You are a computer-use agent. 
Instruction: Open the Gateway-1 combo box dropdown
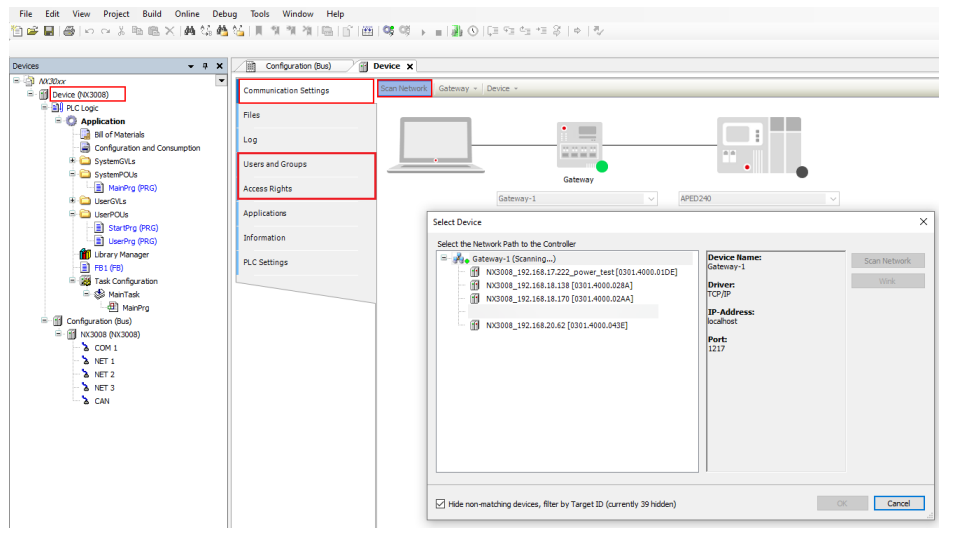click(651, 199)
